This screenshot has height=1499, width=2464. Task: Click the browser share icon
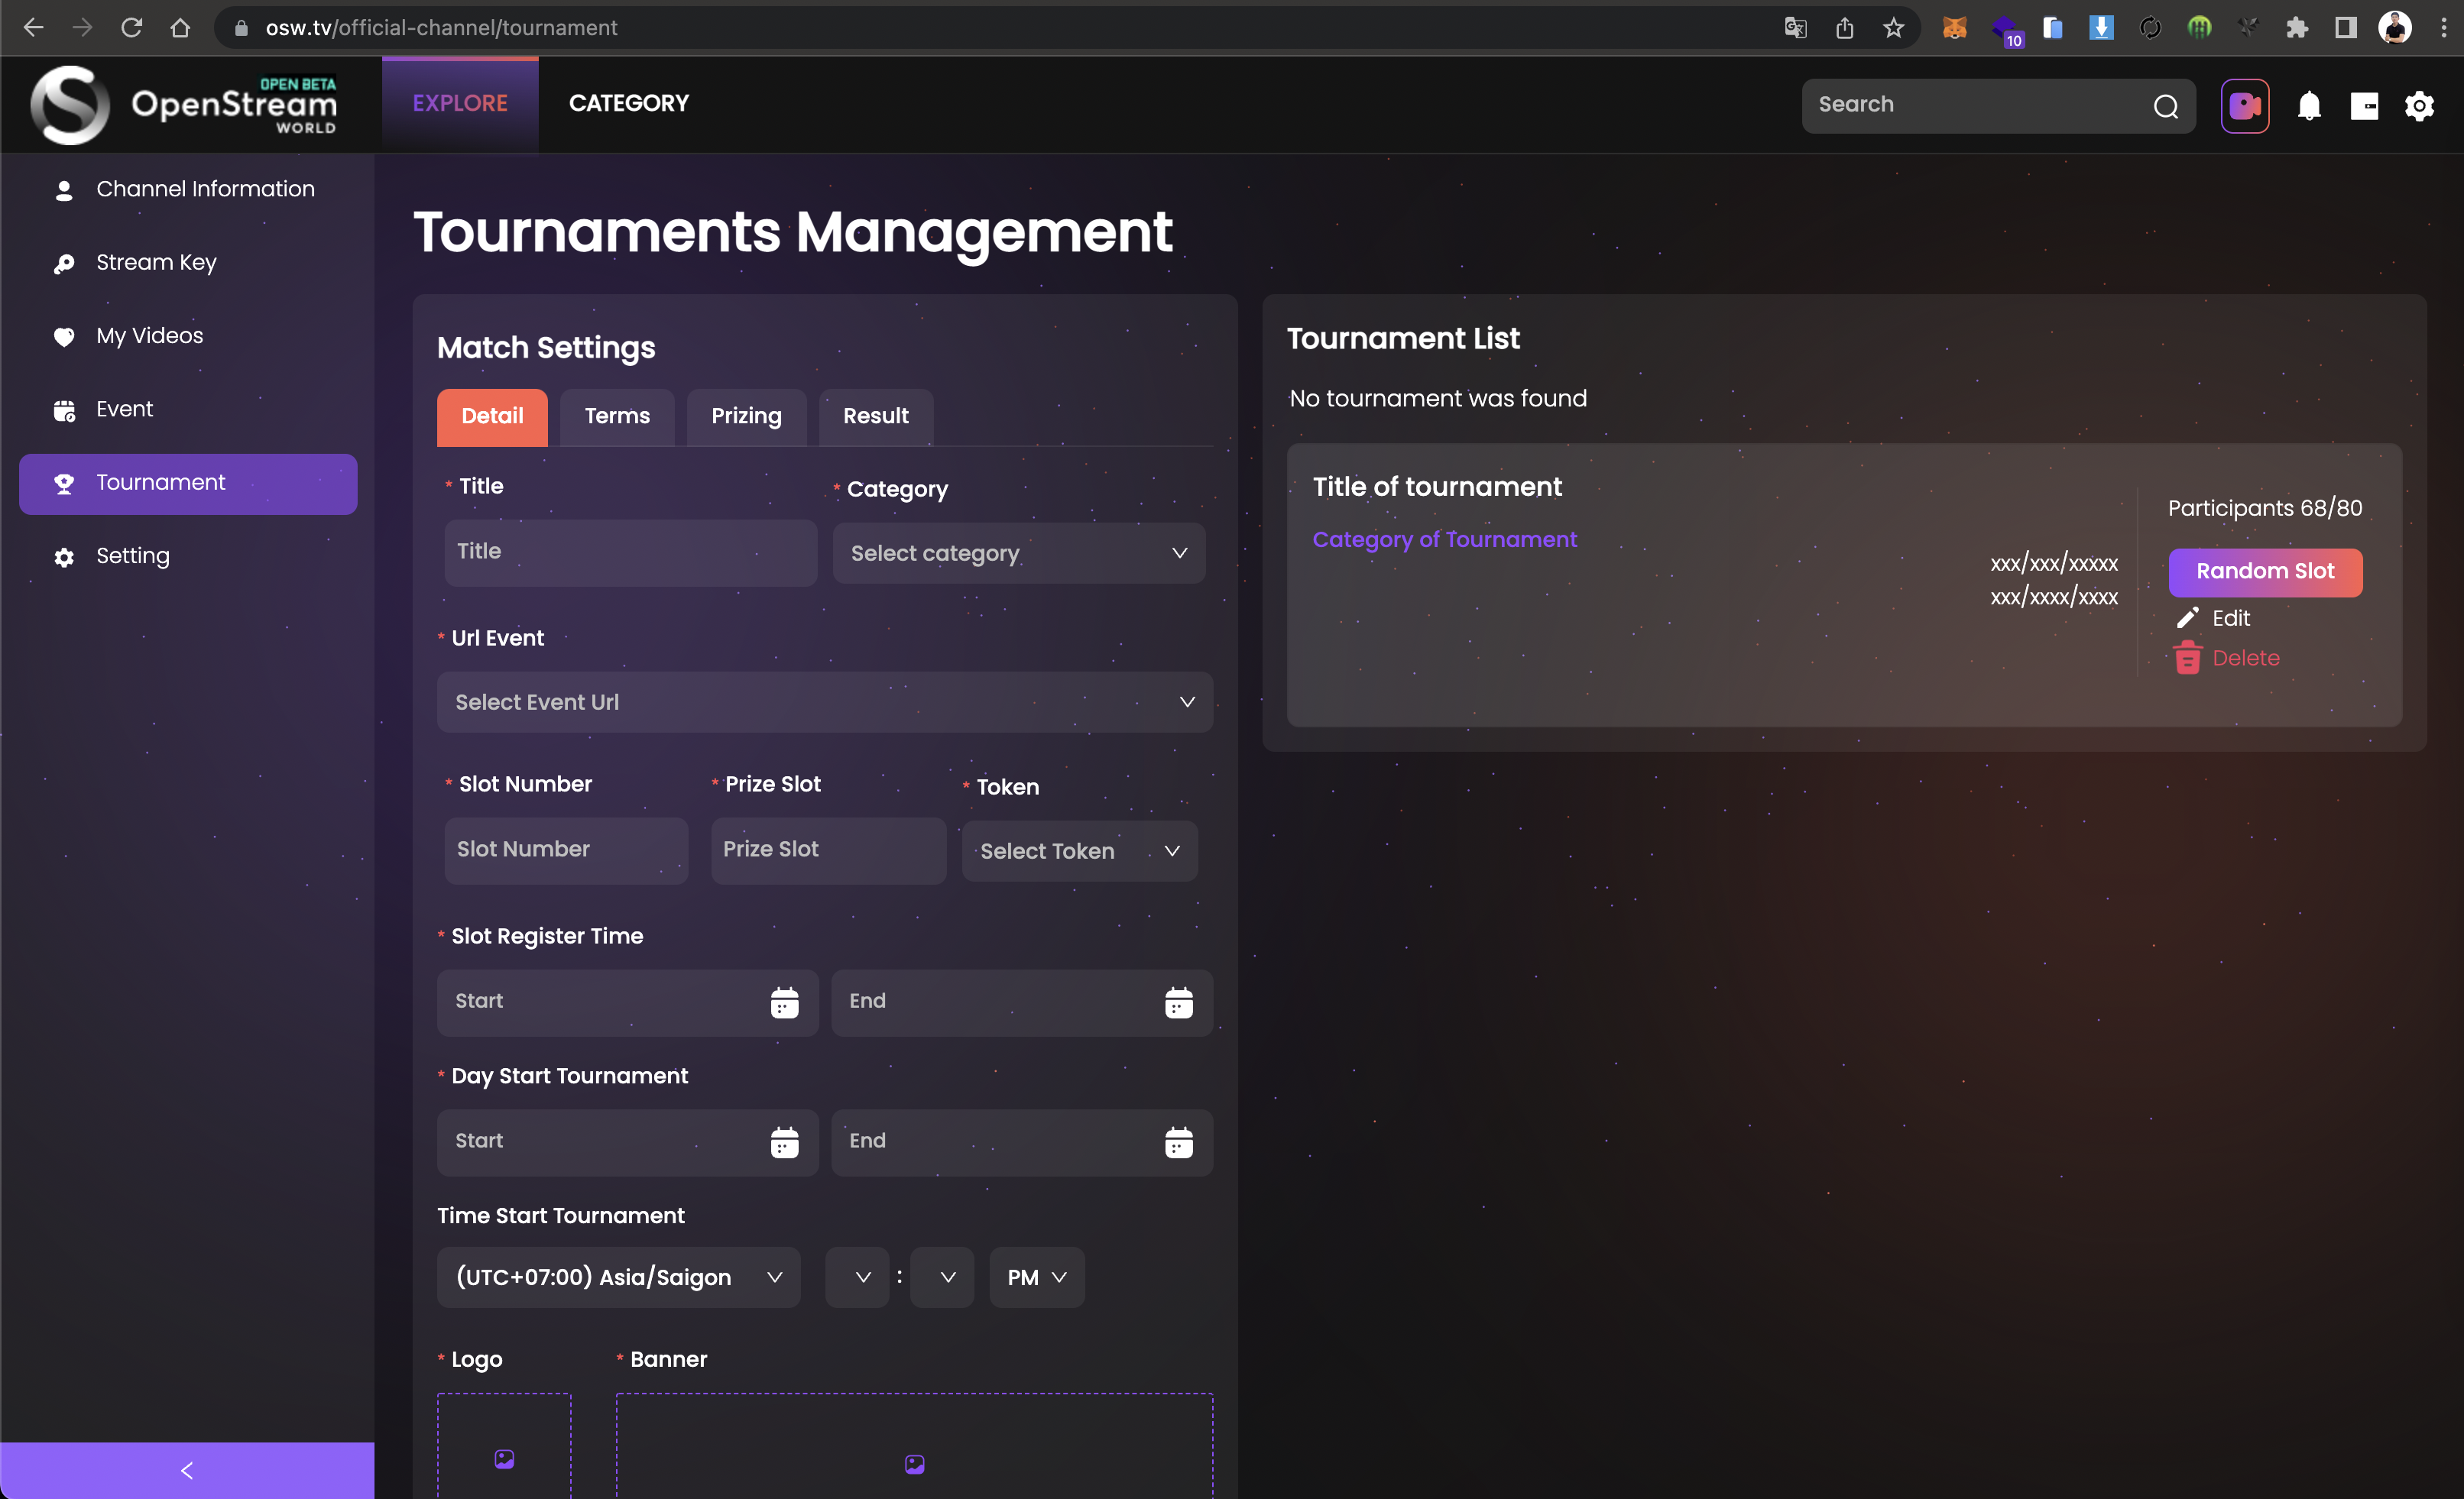(1845, 28)
